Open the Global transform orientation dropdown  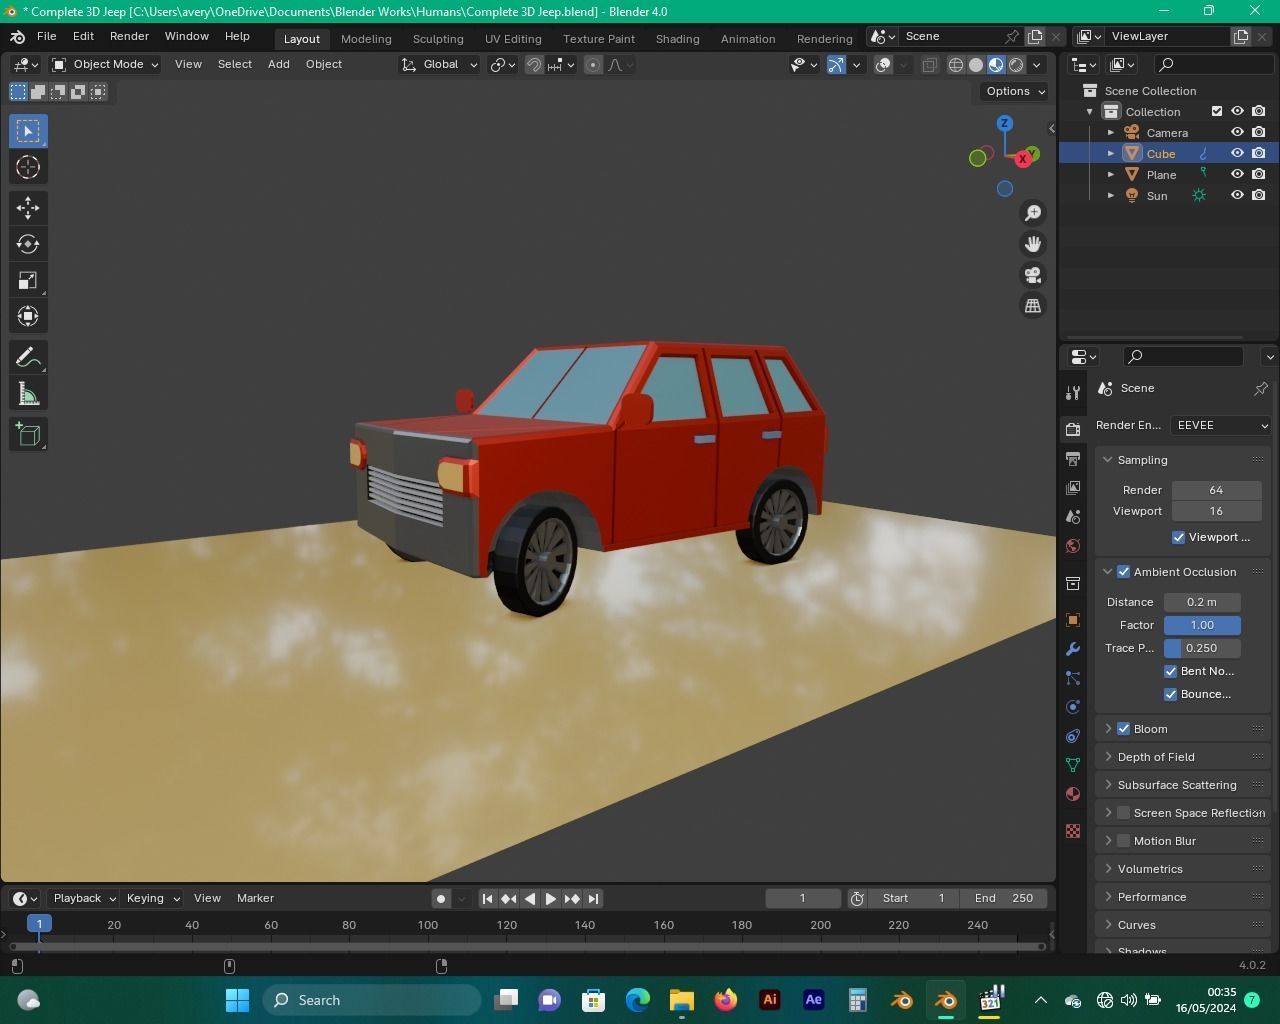pos(440,64)
